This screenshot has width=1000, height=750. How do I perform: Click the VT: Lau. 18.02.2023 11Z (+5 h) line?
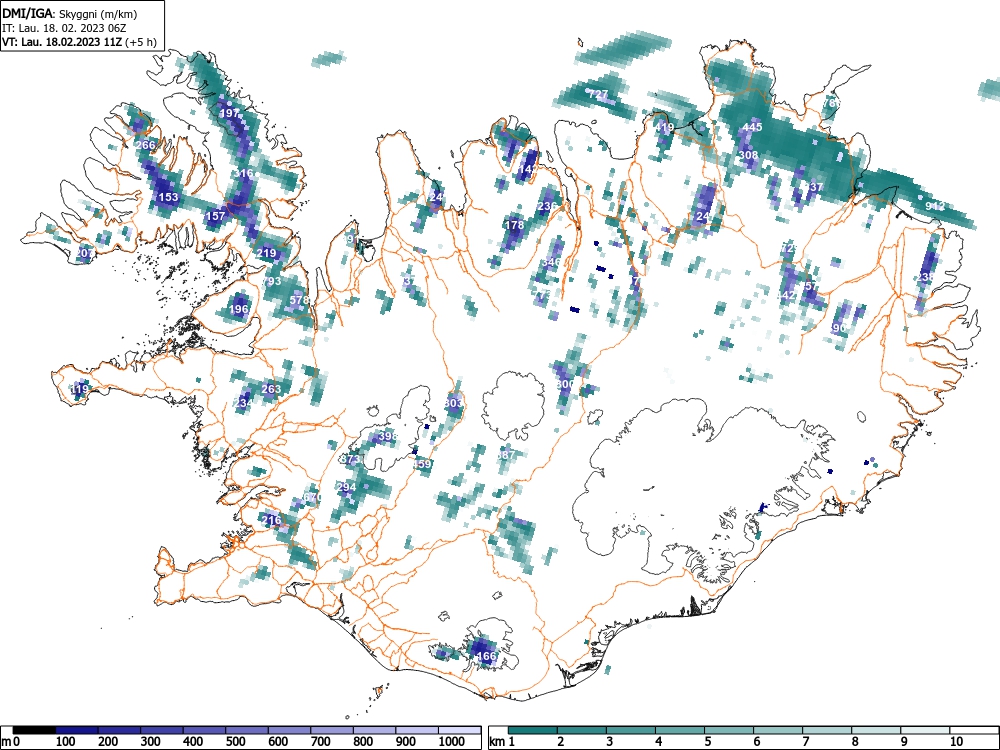(x=79, y=42)
